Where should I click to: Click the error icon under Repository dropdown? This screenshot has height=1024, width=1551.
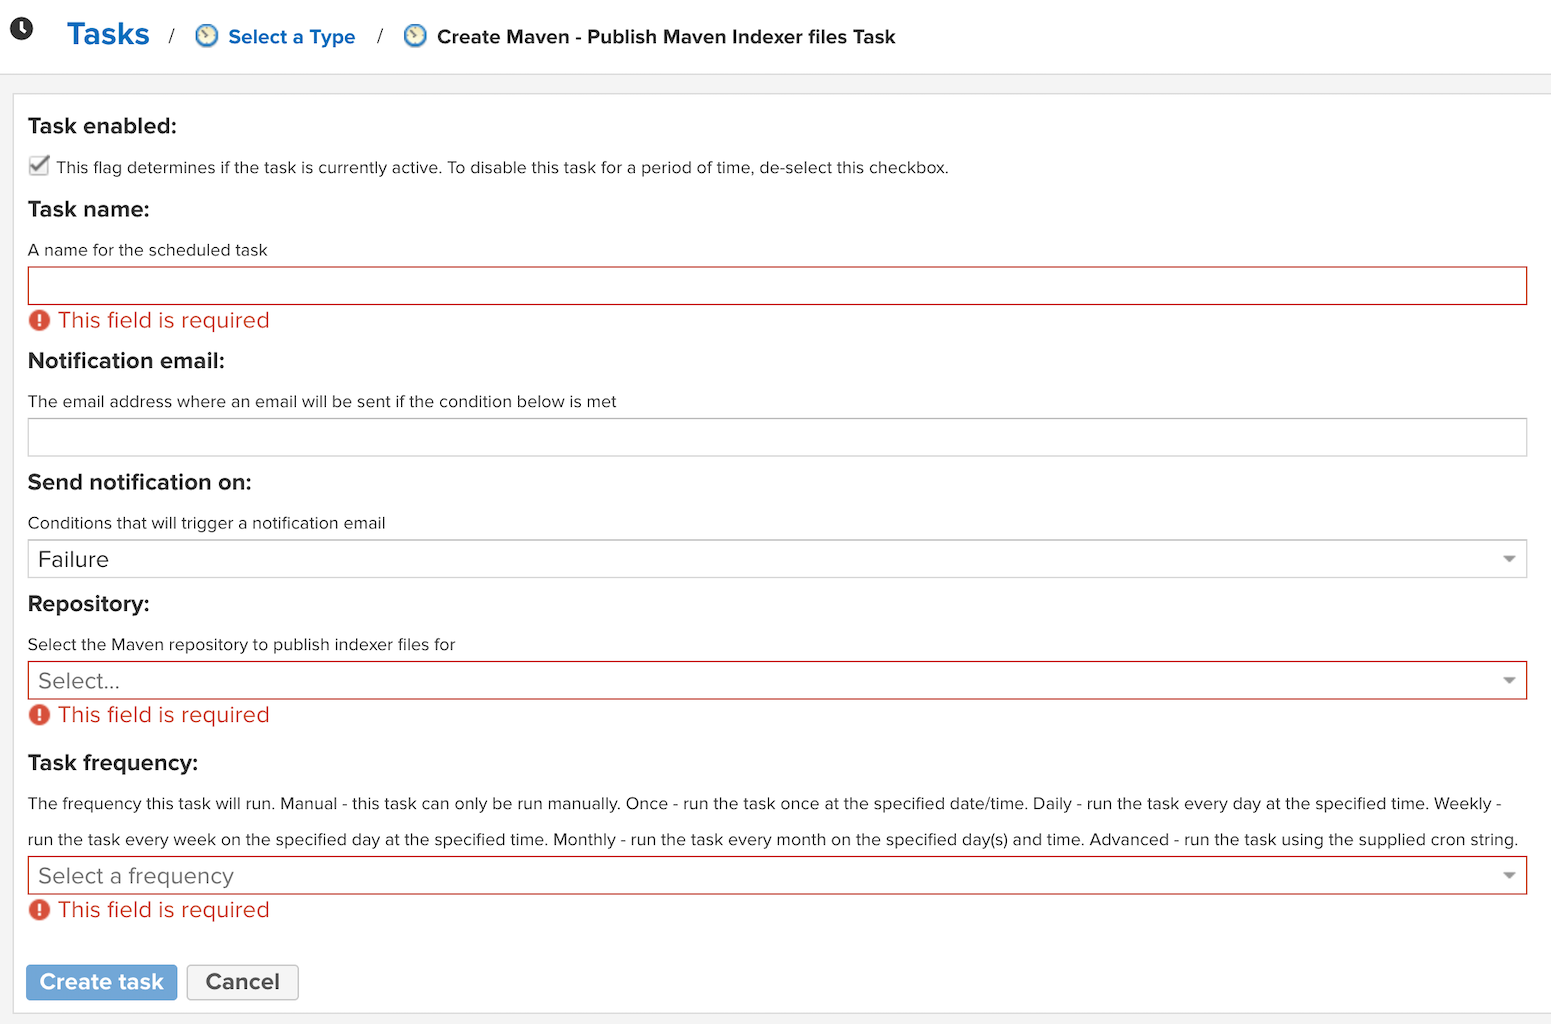pos(39,715)
